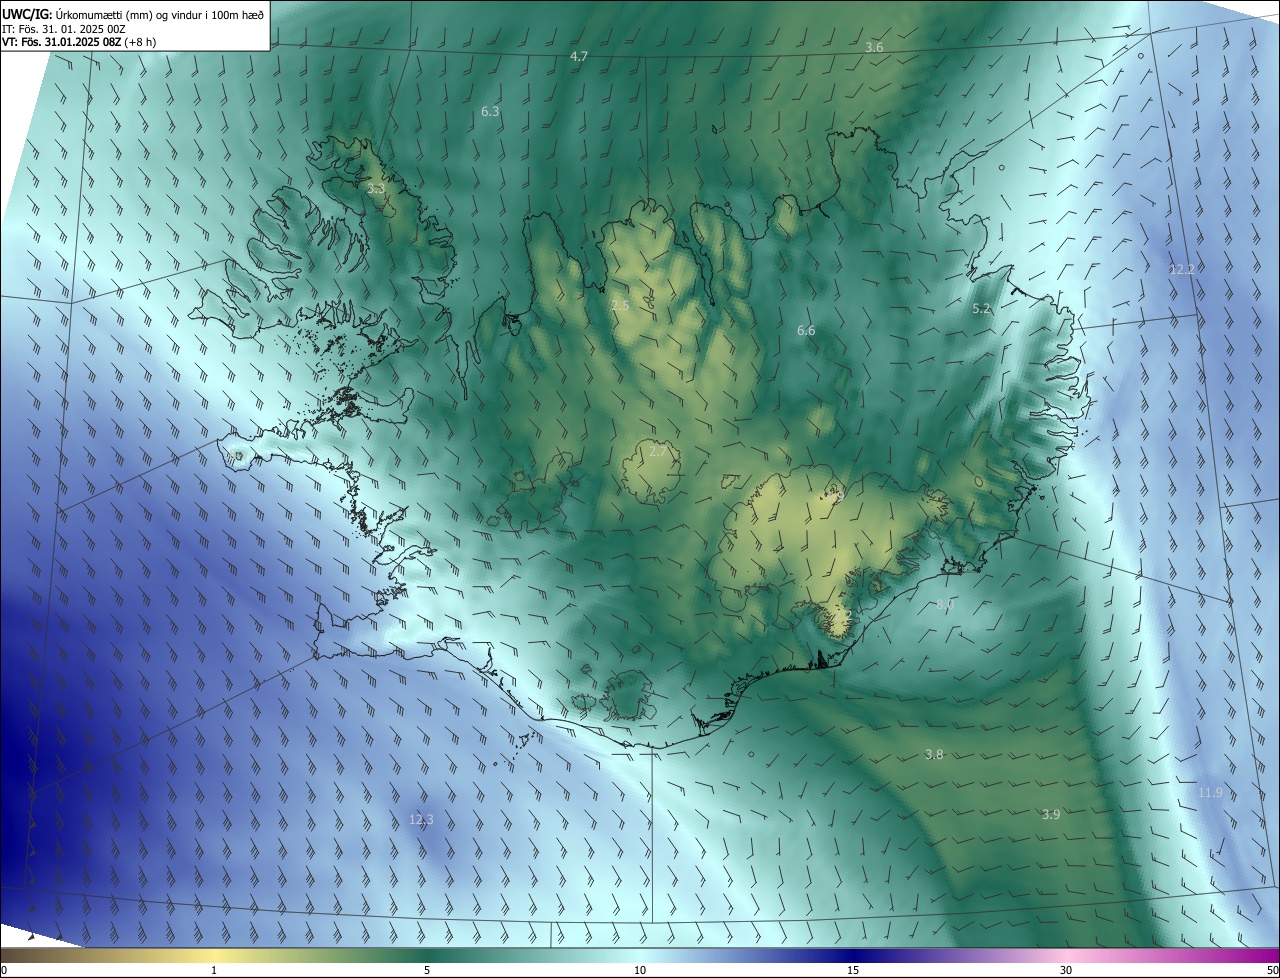Viewport: 1280px width, 978px height.
Task: Click the 8.0 value label on the map
Action: point(945,605)
